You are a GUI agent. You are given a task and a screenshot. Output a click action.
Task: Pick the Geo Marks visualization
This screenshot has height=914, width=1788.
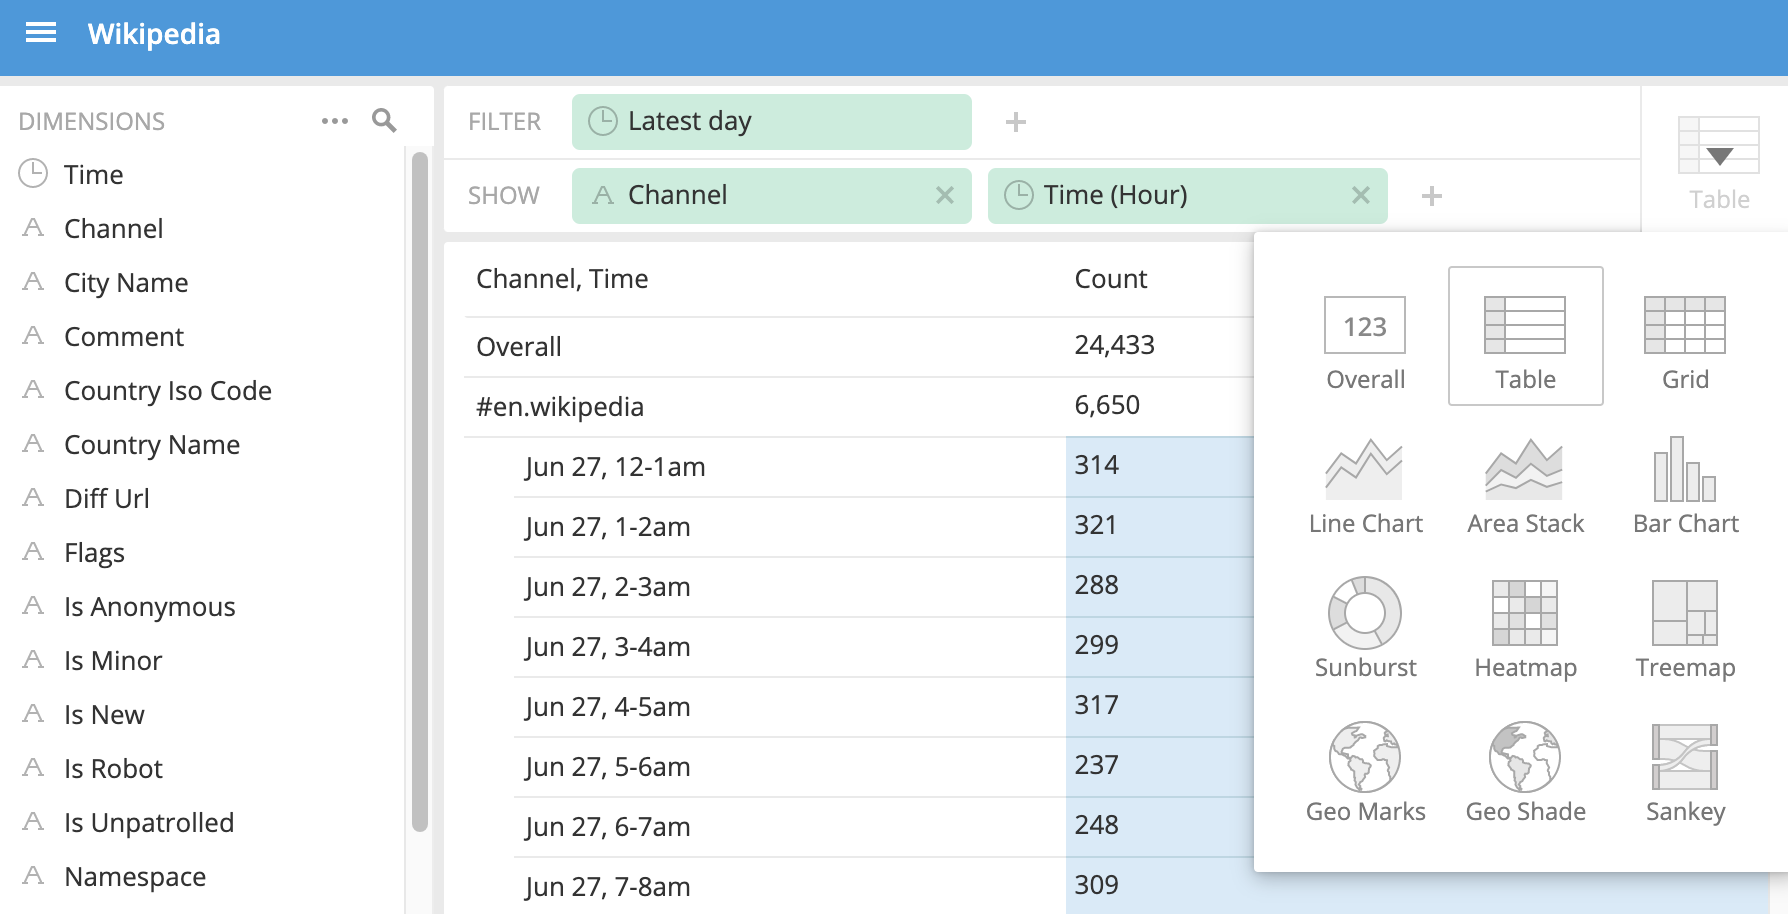tap(1365, 775)
